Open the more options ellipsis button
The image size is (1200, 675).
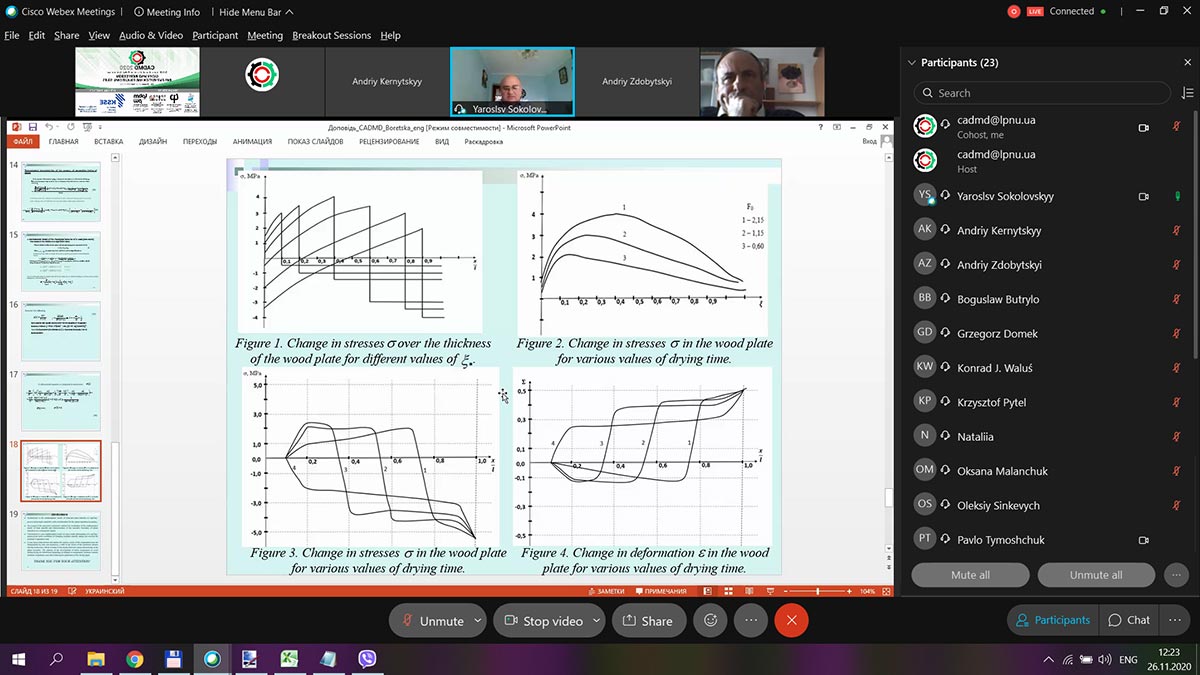click(x=751, y=620)
